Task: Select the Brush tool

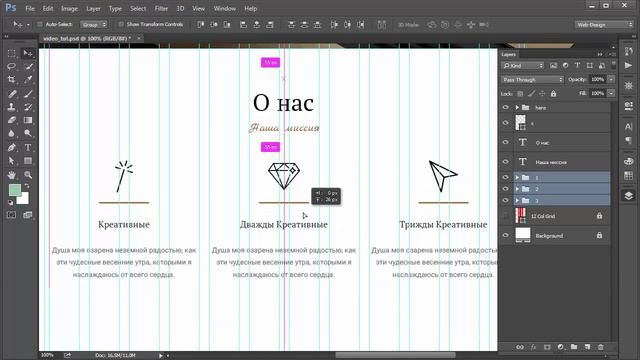Action: click(28, 94)
